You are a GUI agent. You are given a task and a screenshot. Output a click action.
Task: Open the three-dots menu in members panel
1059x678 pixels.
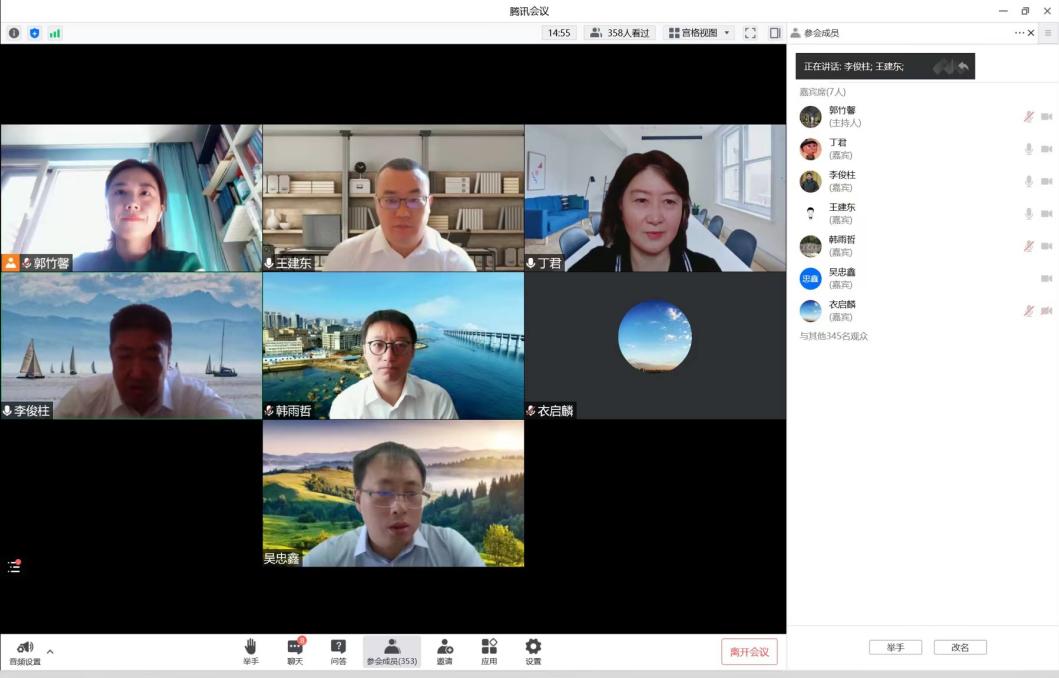[x=1019, y=33]
